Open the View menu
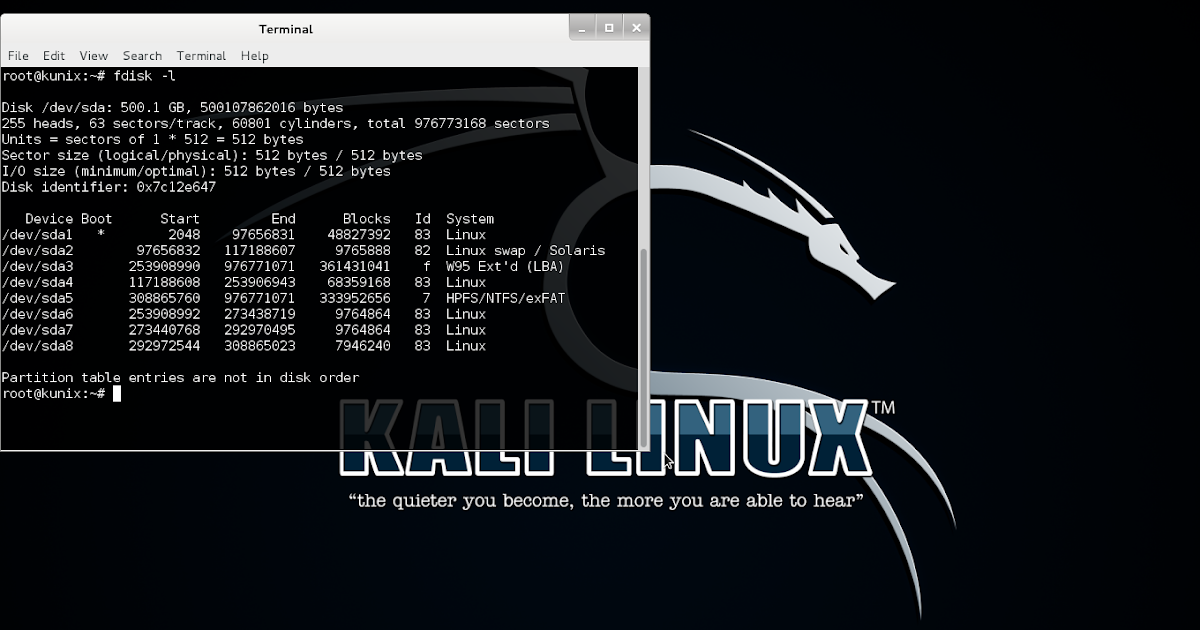 point(93,55)
